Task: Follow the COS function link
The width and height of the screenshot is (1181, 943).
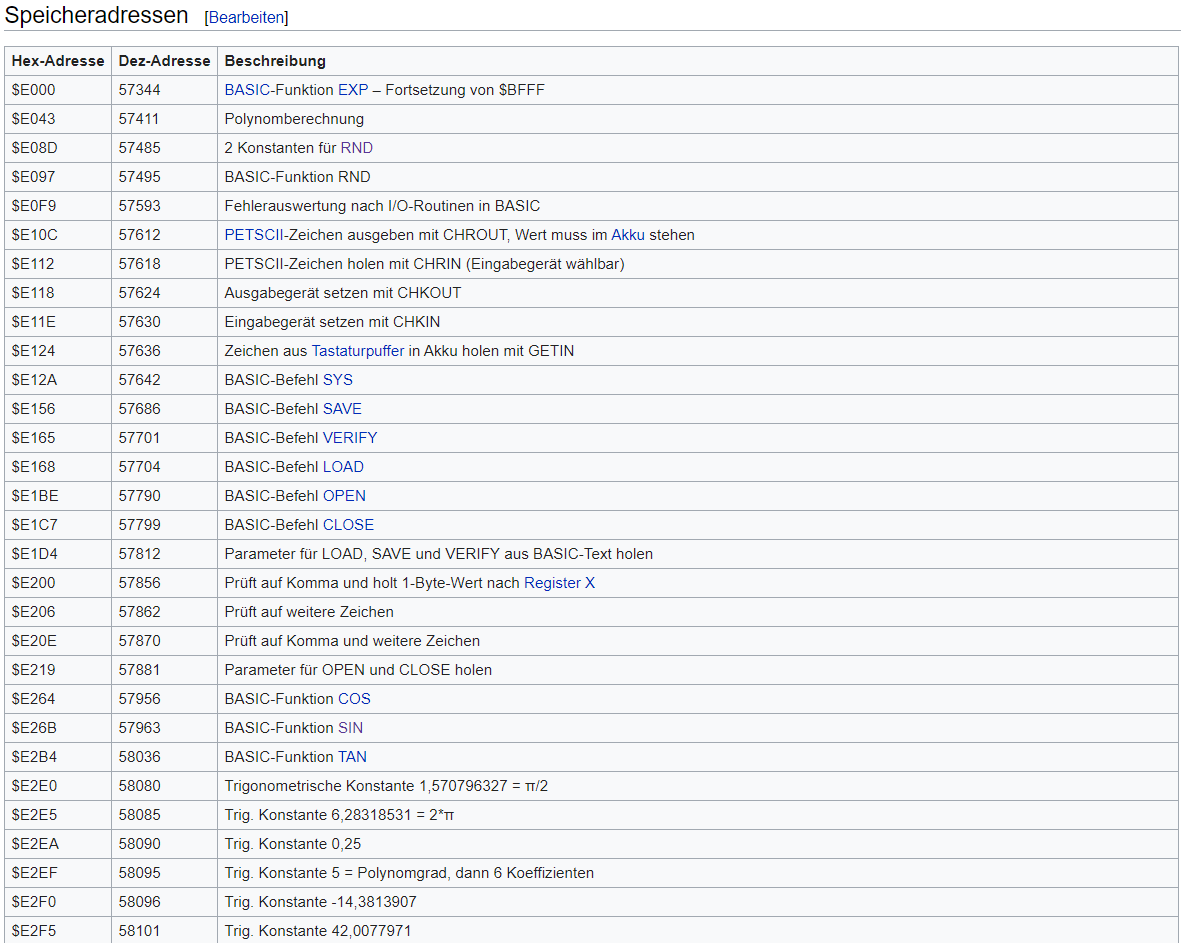Action: coord(354,699)
